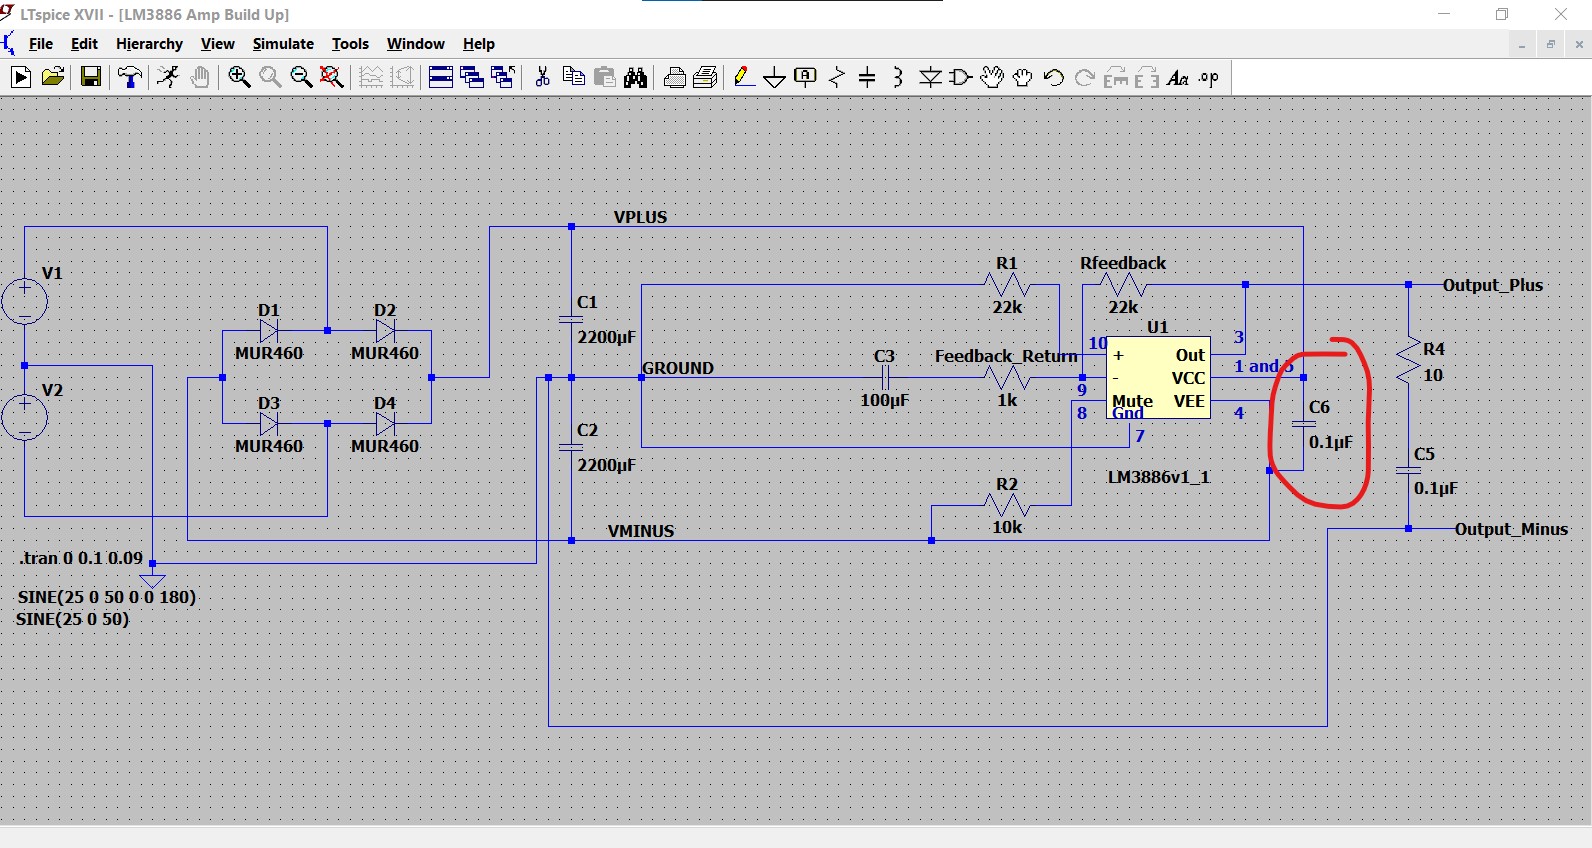Select the Diode placement tool
1592x848 pixels.
tap(930, 78)
